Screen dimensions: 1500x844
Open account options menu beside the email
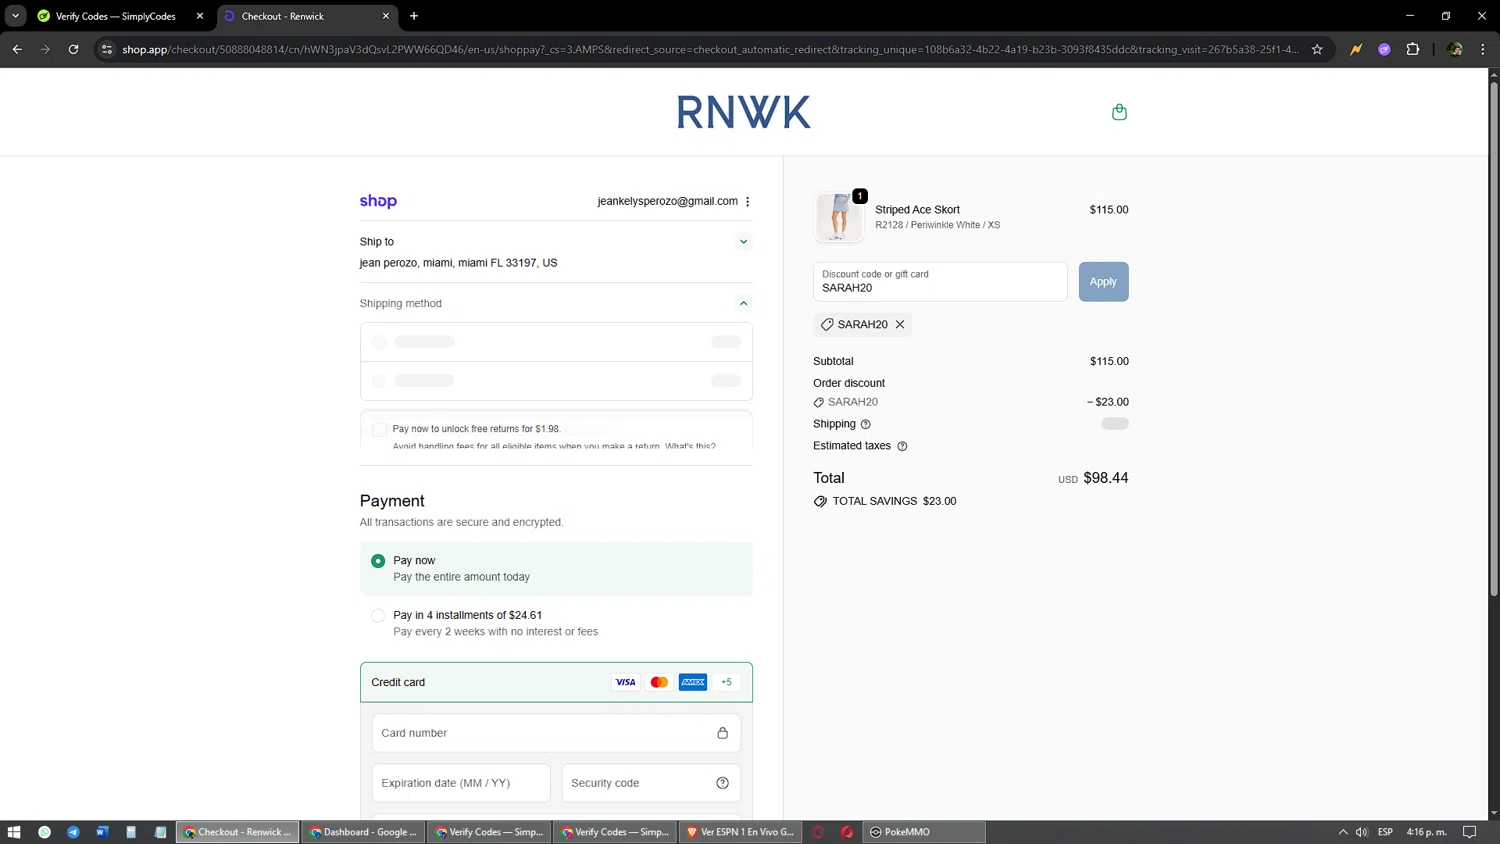click(x=747, y=201)
